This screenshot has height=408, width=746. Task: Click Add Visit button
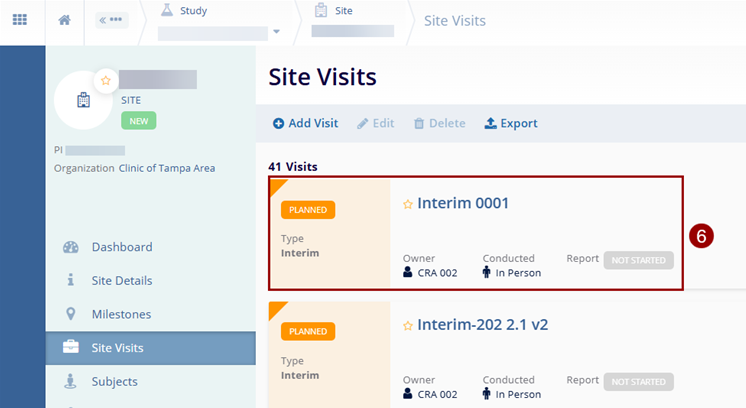(305, 123)
